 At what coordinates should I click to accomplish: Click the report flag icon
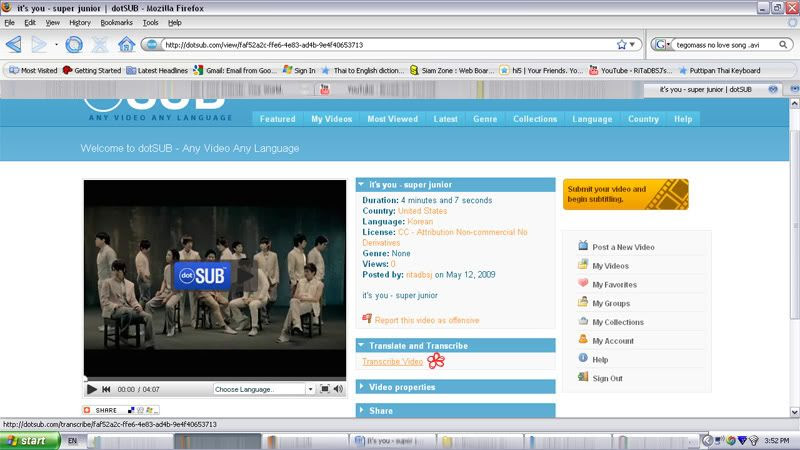click(367, 319)
